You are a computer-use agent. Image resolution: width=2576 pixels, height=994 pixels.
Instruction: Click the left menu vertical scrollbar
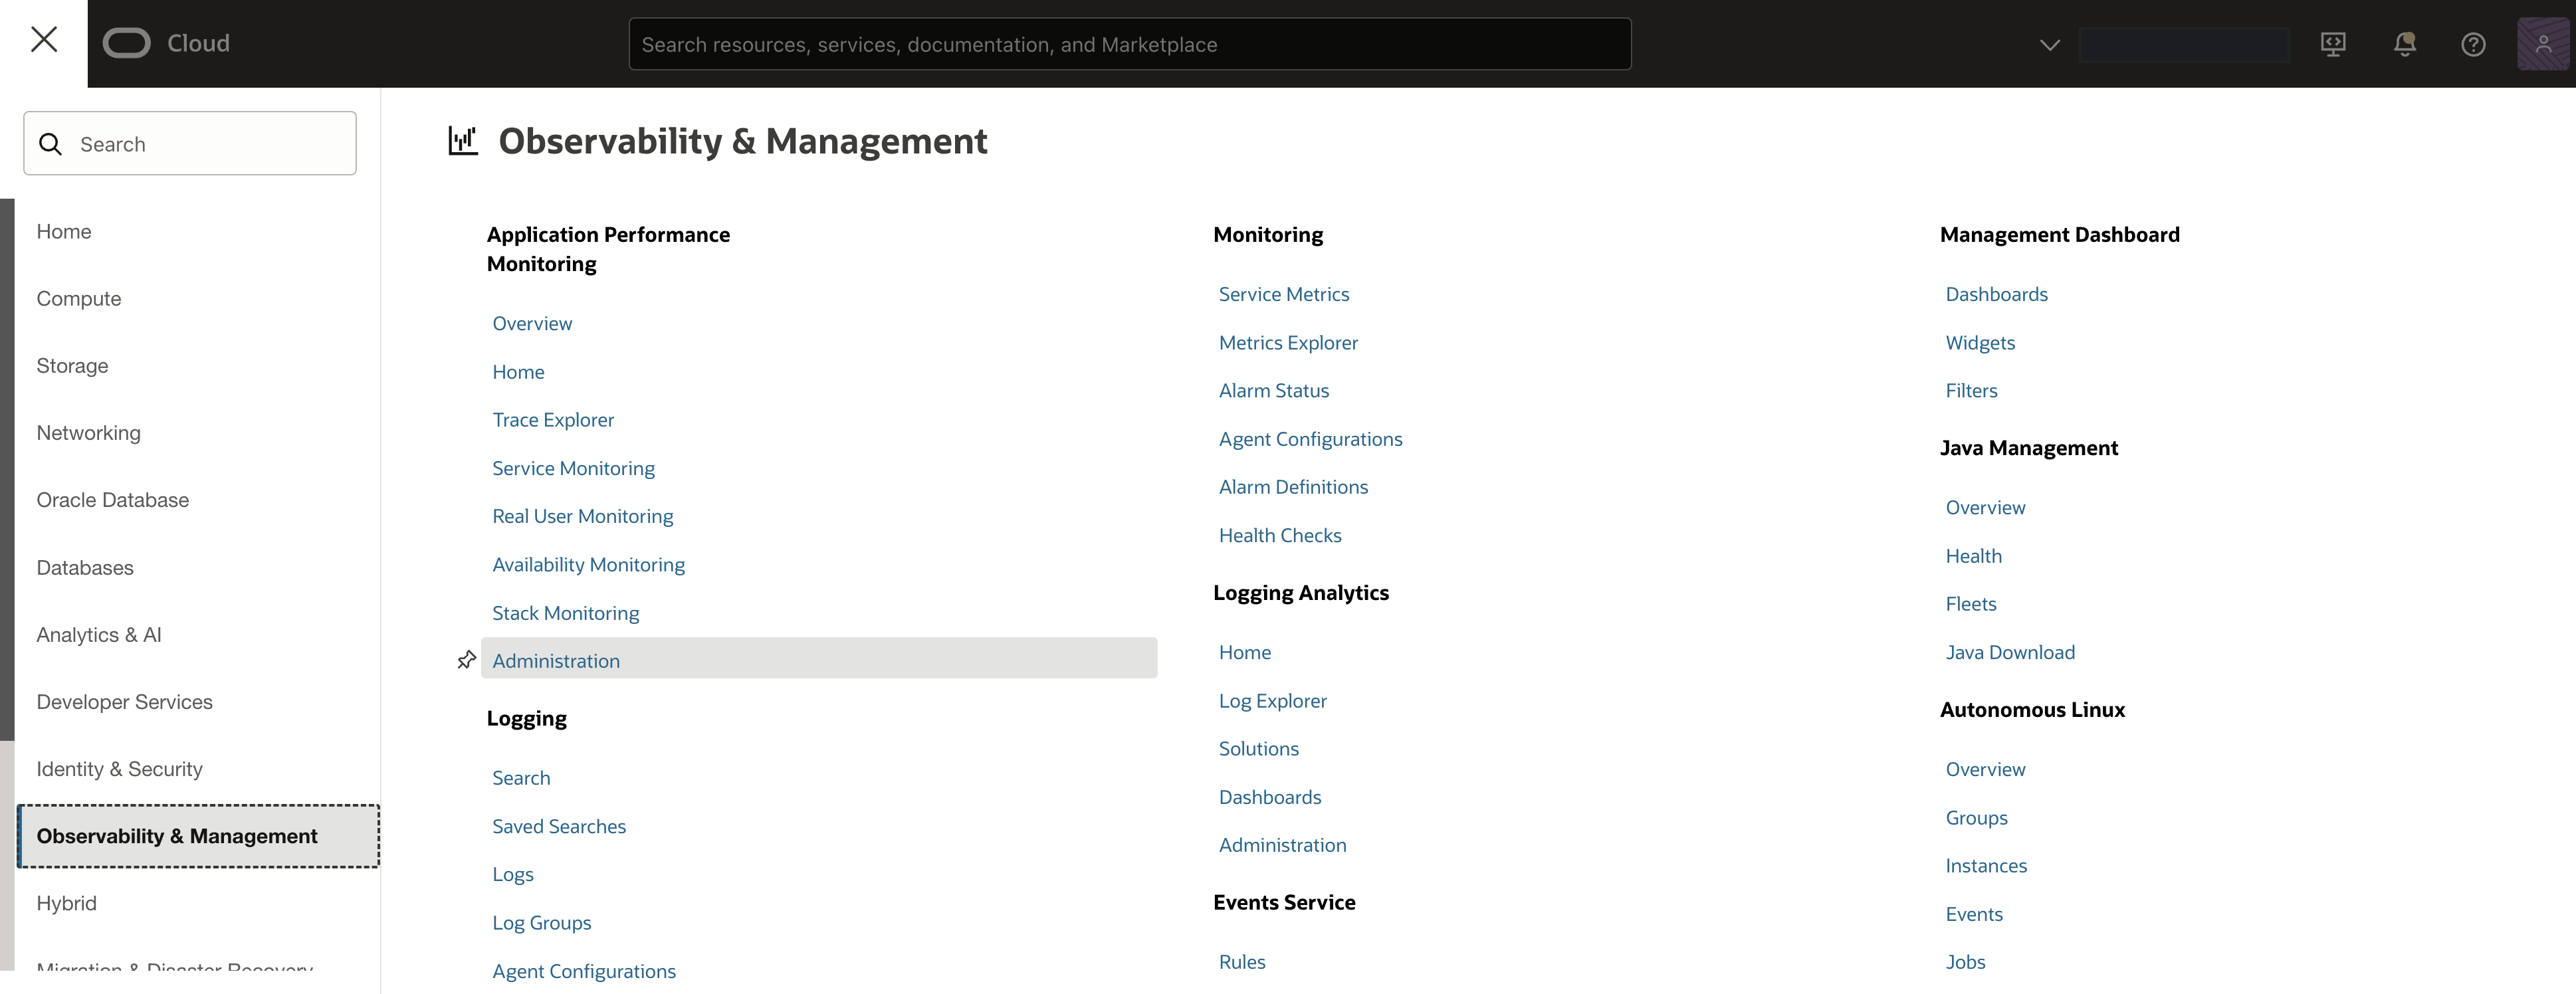7,470
